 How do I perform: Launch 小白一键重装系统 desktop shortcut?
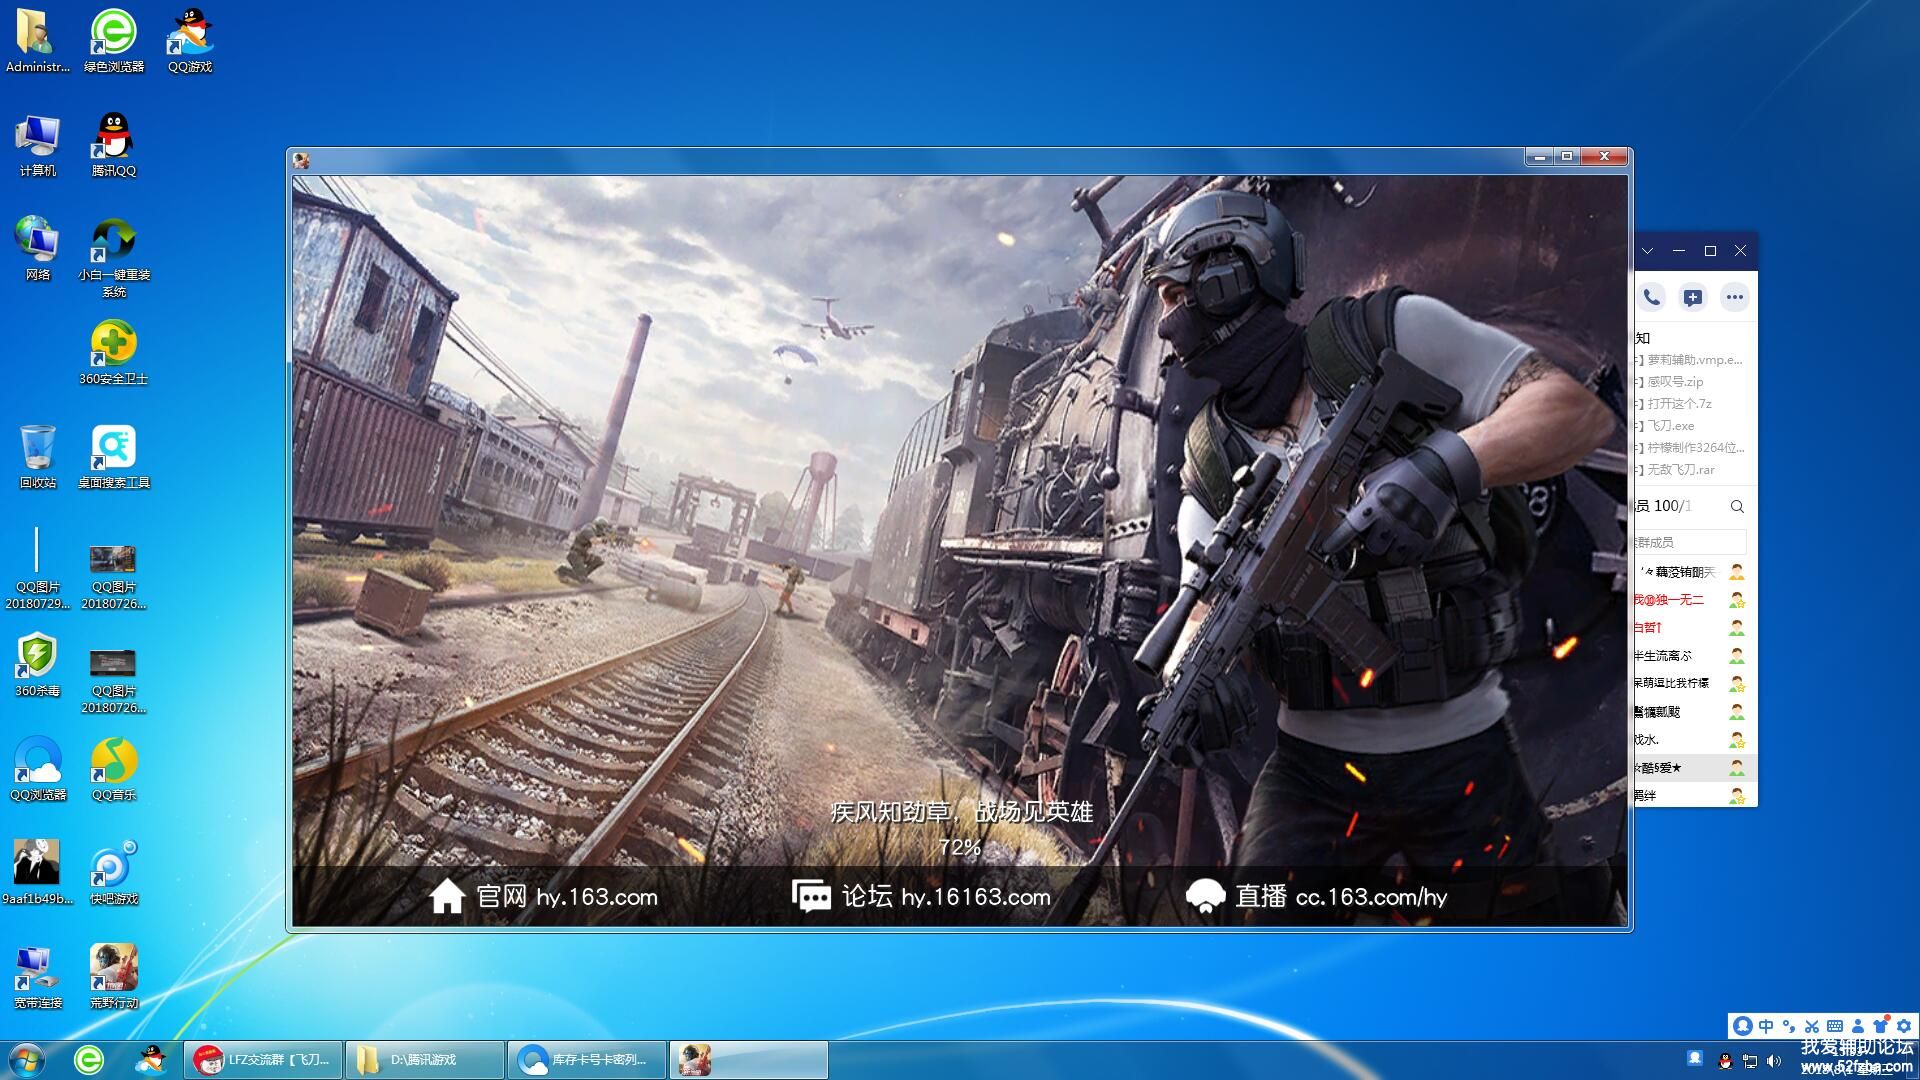coord(113,258)
